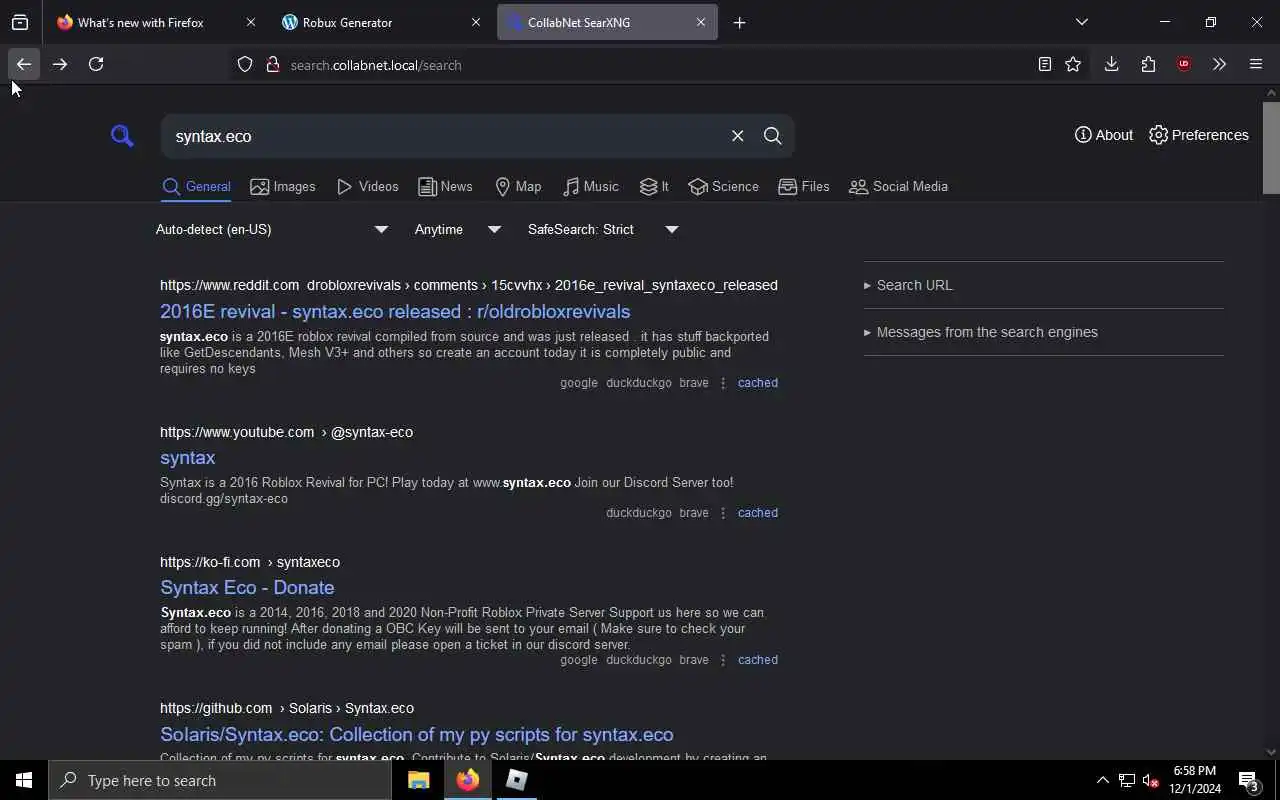The height and width of the screenshot is (800, 1280).
Task: Close the Robux Generator tab
Action: click(475, 22)
